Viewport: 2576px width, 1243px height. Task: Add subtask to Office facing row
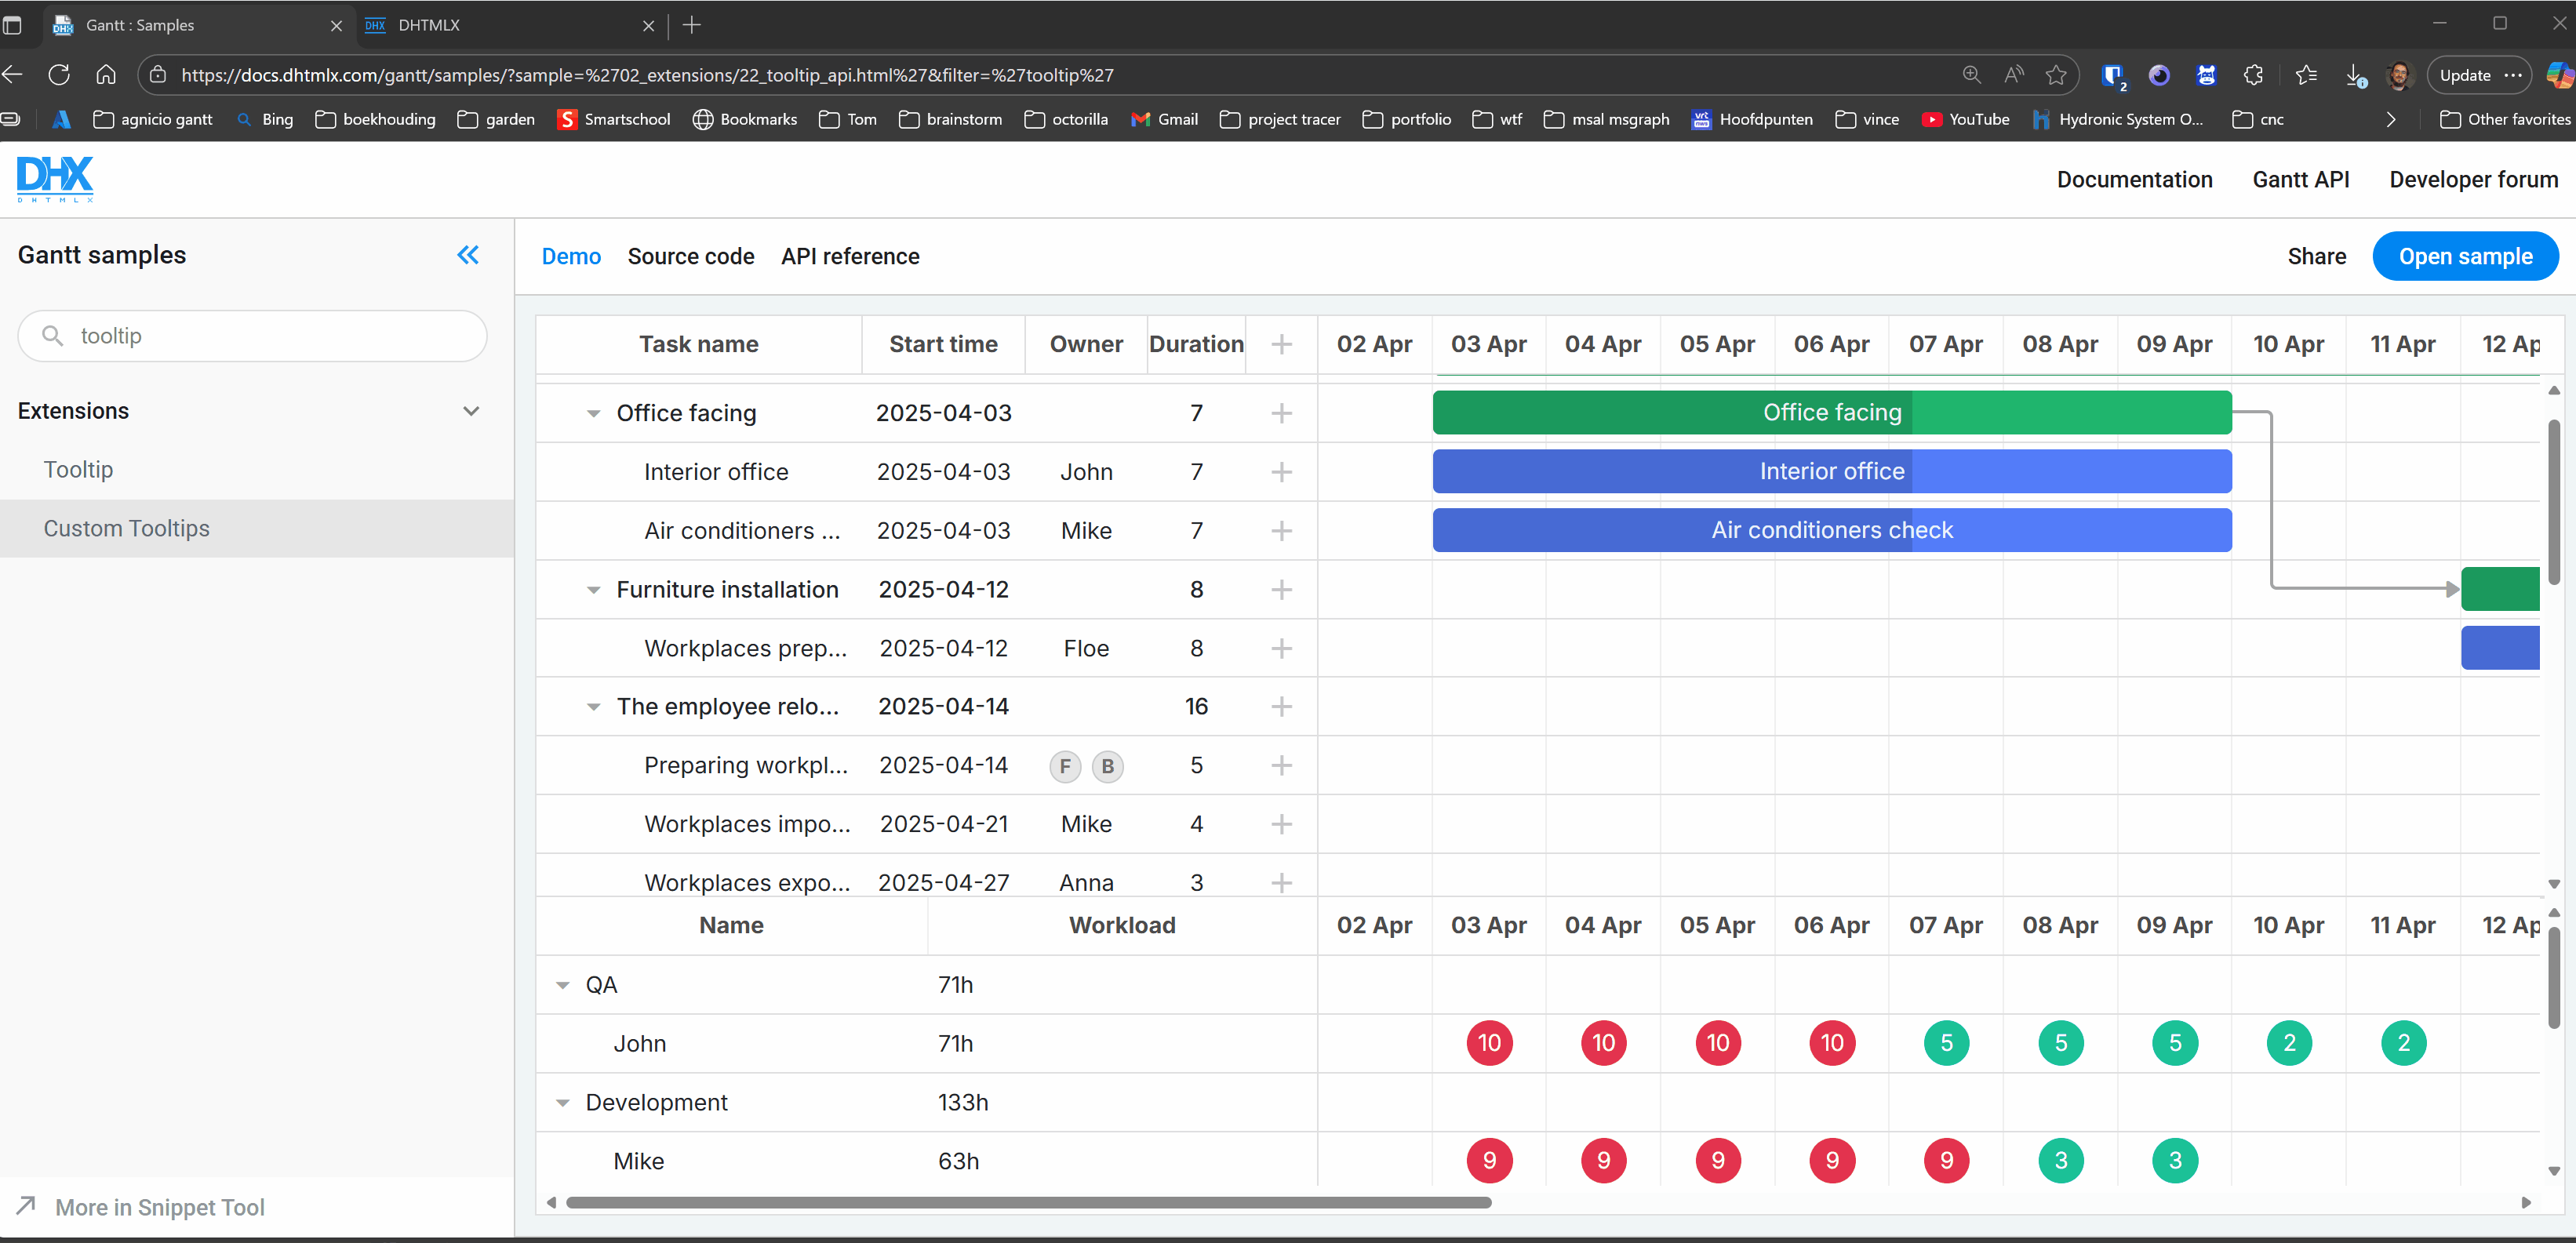point(1281,413)
